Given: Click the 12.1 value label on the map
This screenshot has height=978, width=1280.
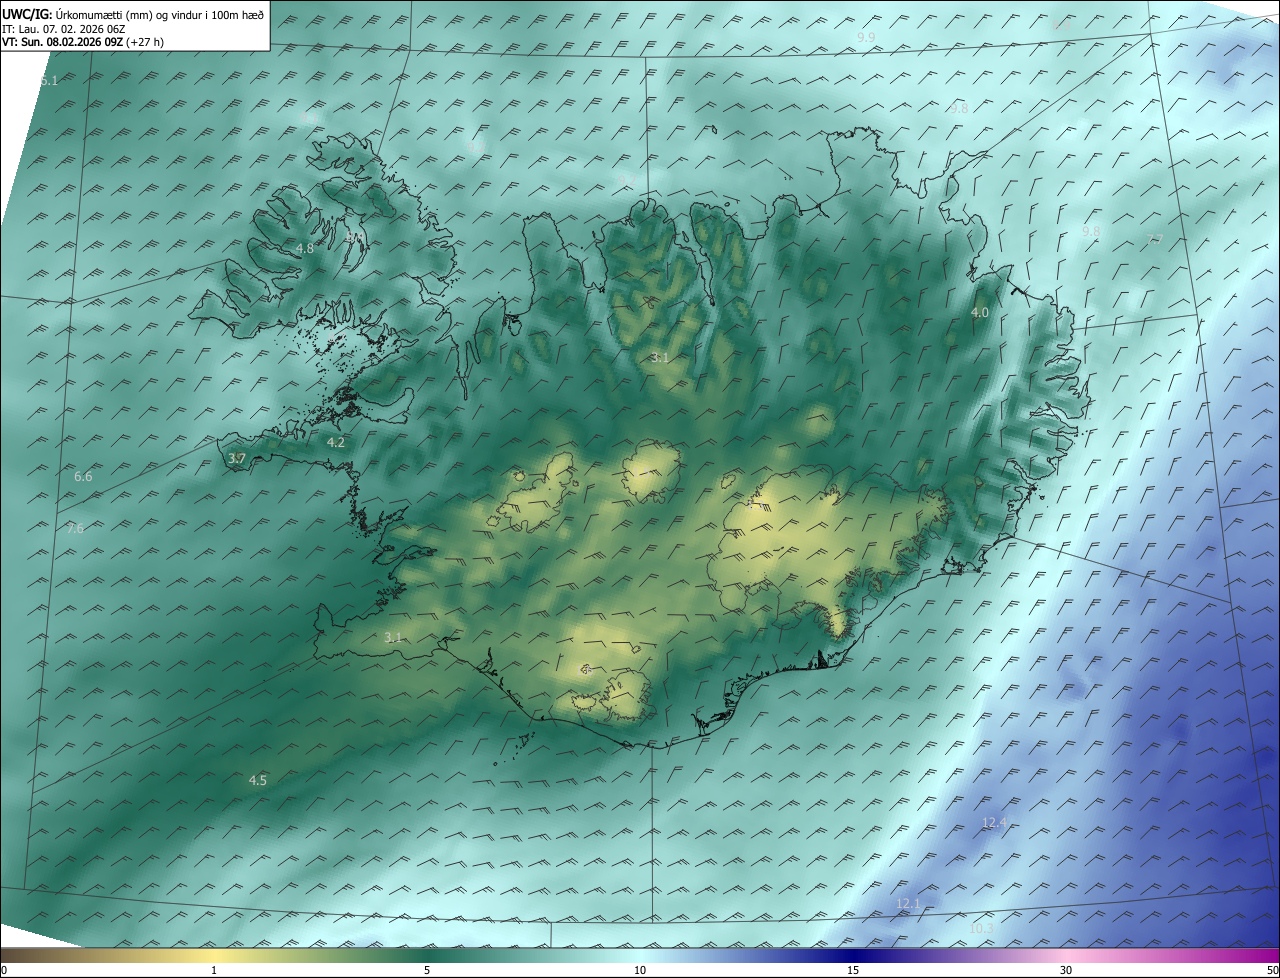Looking at the screenshot, I should tap(907, 904).
